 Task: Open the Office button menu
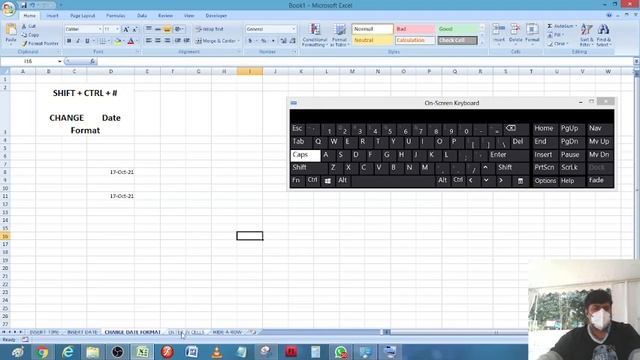coord(8,9)
